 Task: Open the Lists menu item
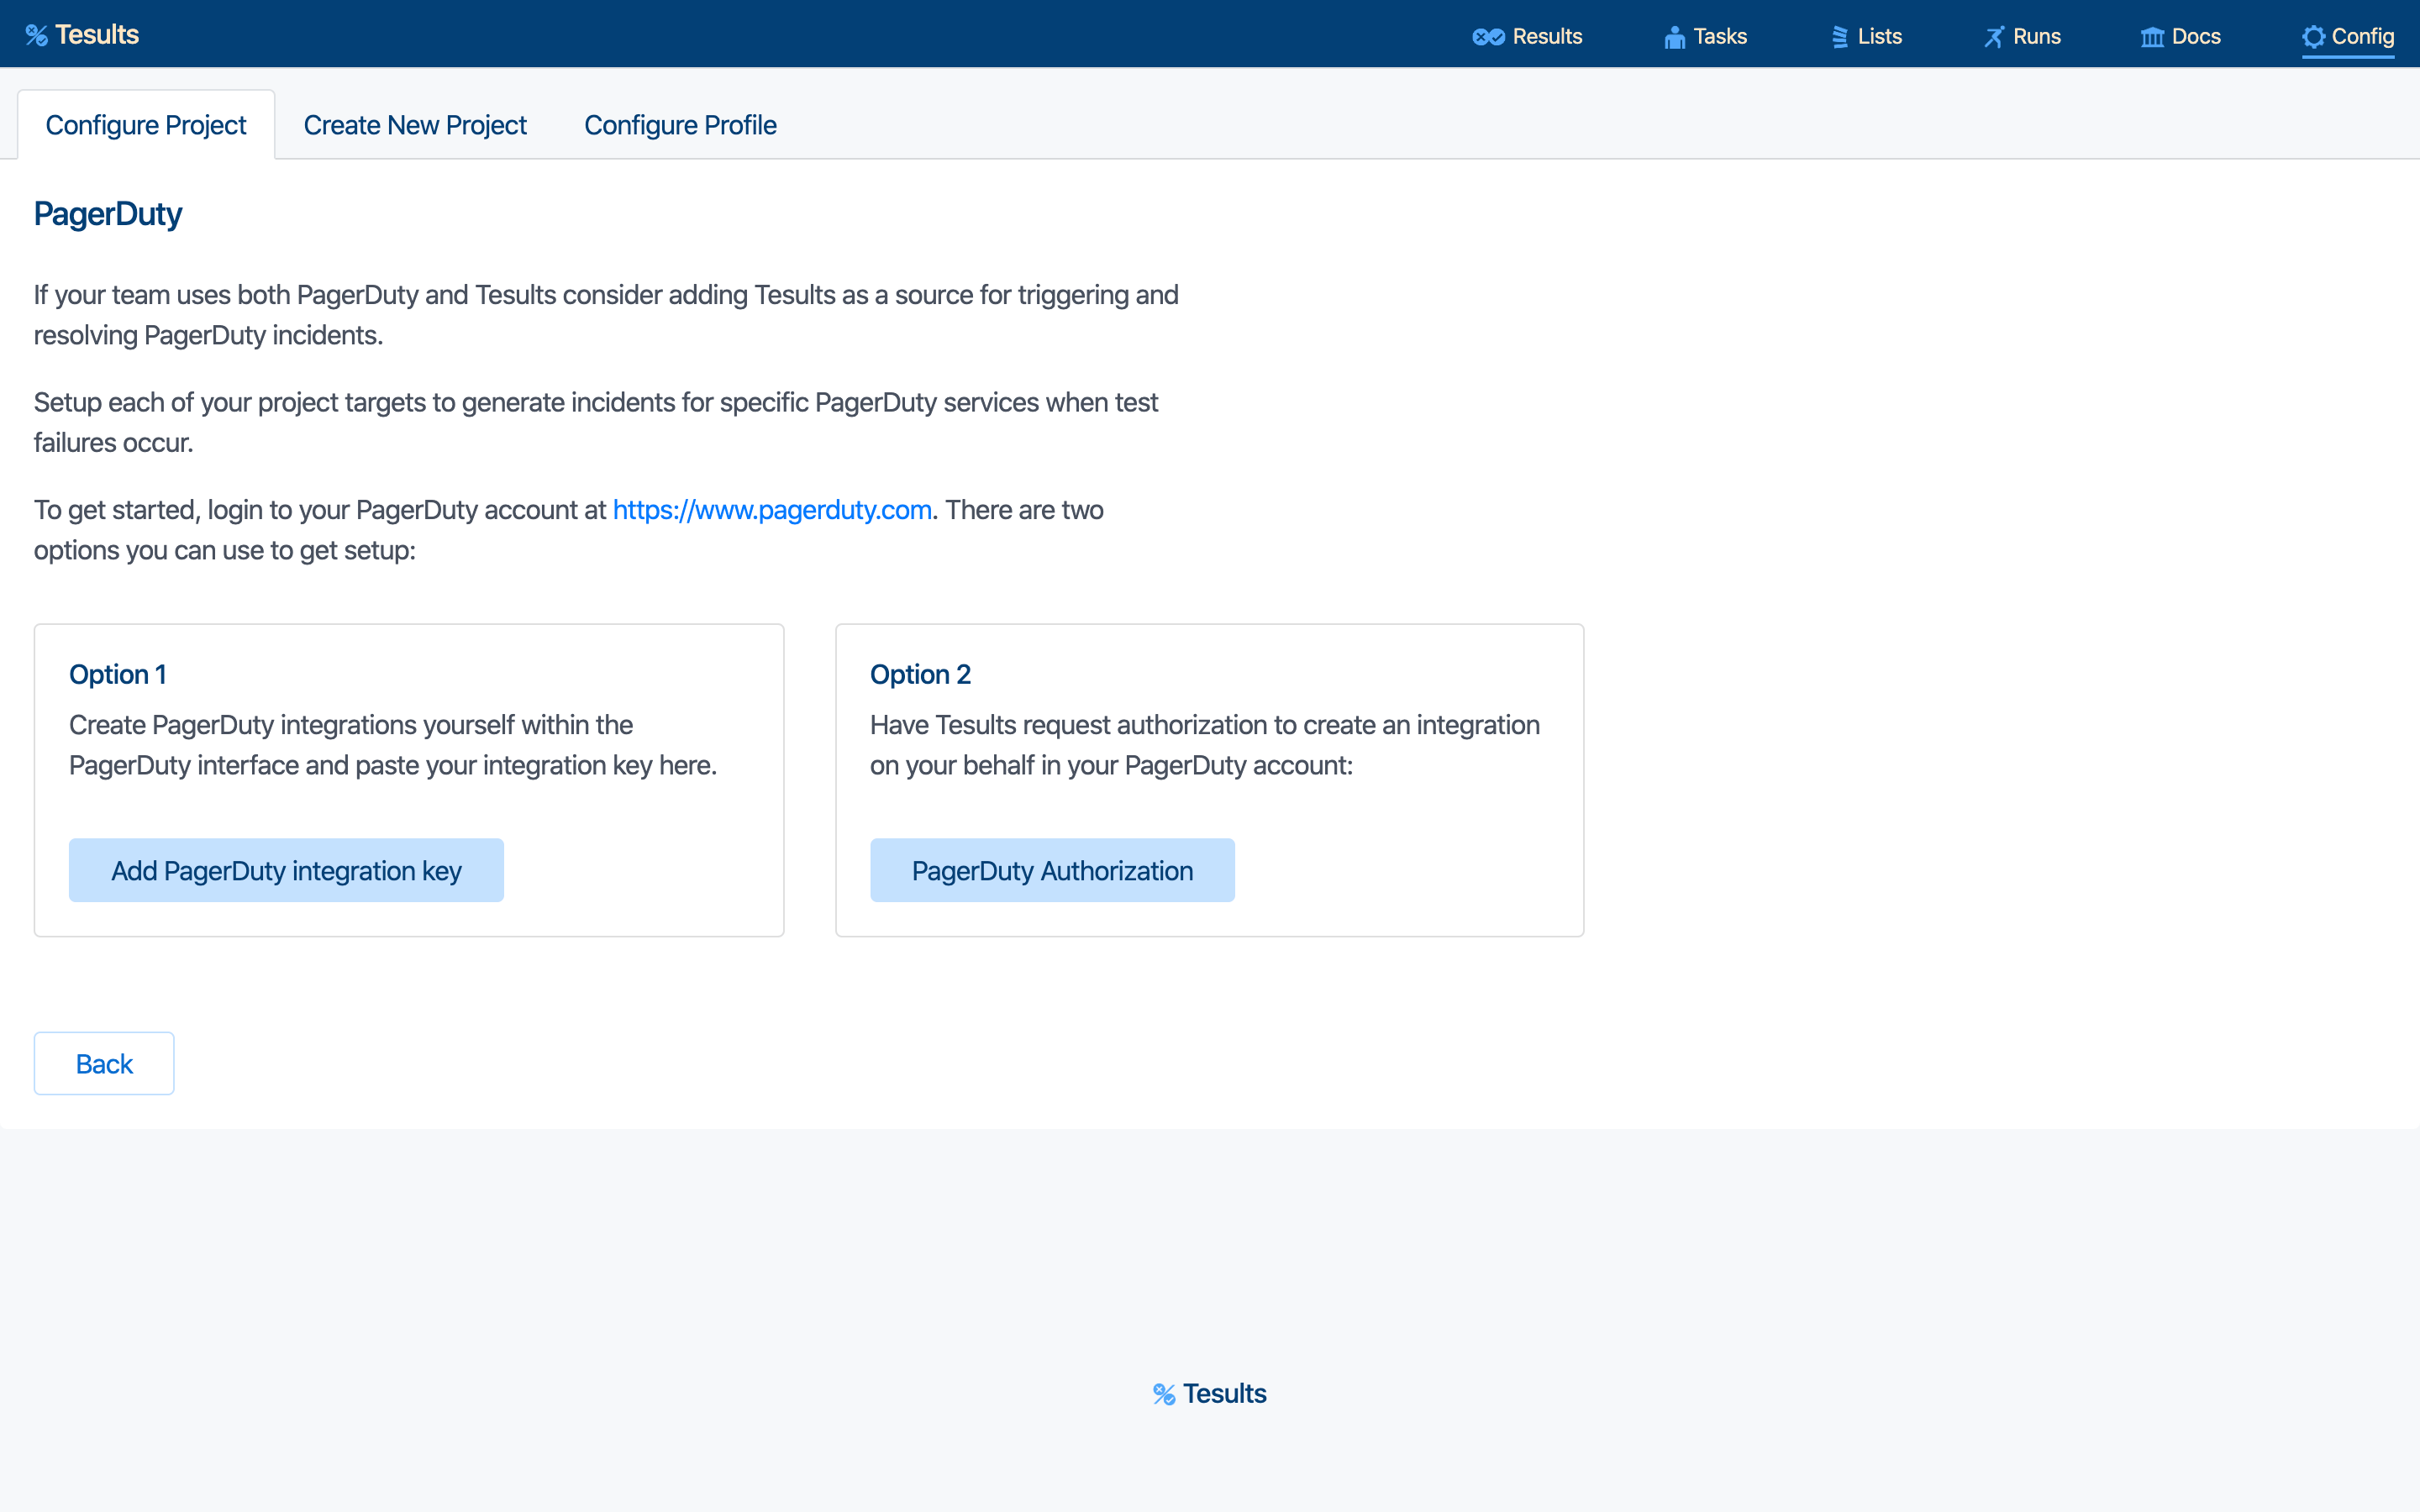1866,37
